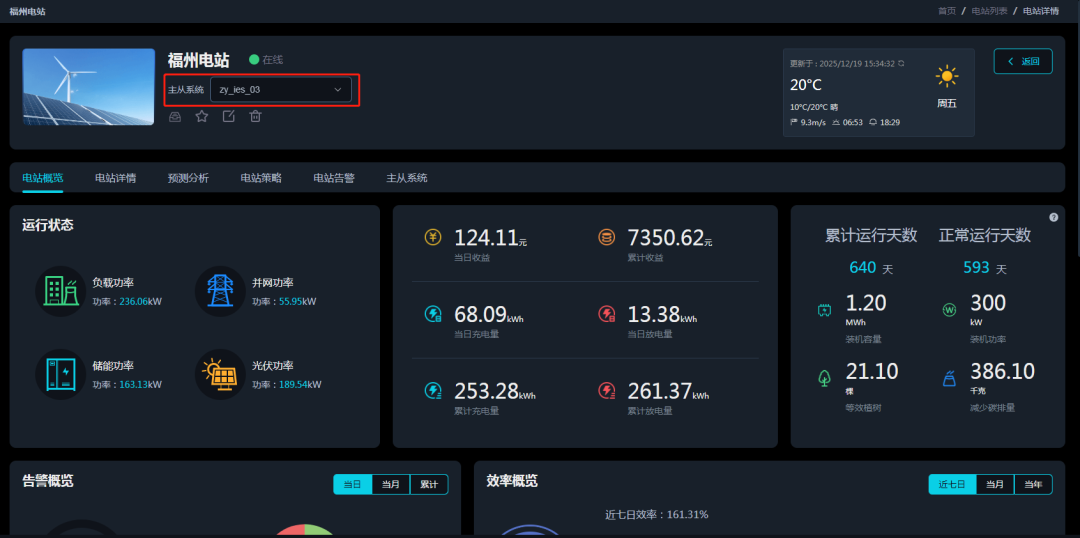
Task: Delete the station via trash icon
Action: 256,116
